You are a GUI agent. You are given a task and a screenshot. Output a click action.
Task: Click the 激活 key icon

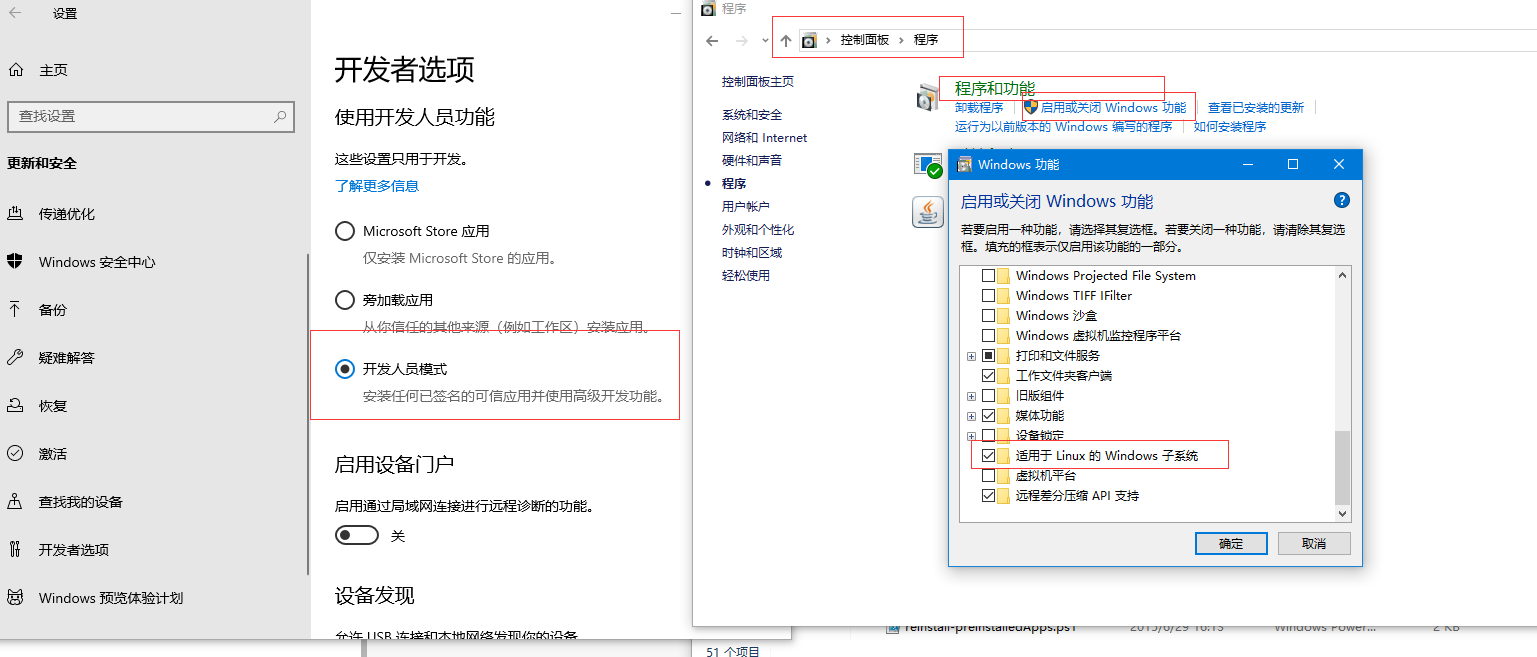click(14, 454)
